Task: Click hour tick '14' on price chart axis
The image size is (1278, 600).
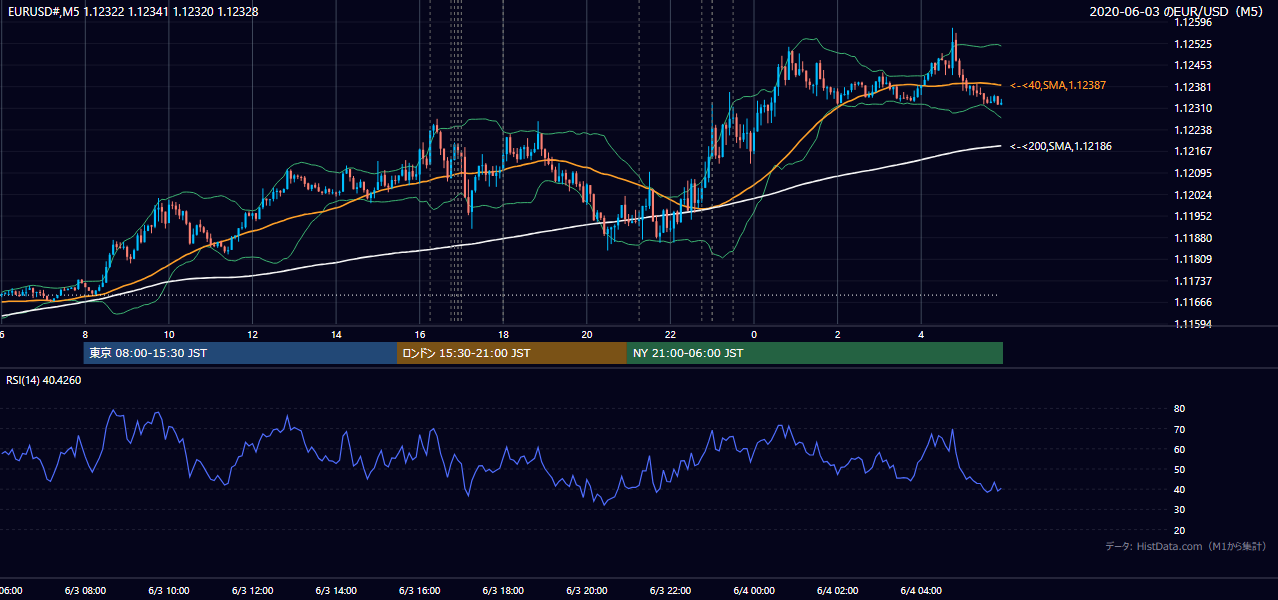Action: [x=336, y=335]
